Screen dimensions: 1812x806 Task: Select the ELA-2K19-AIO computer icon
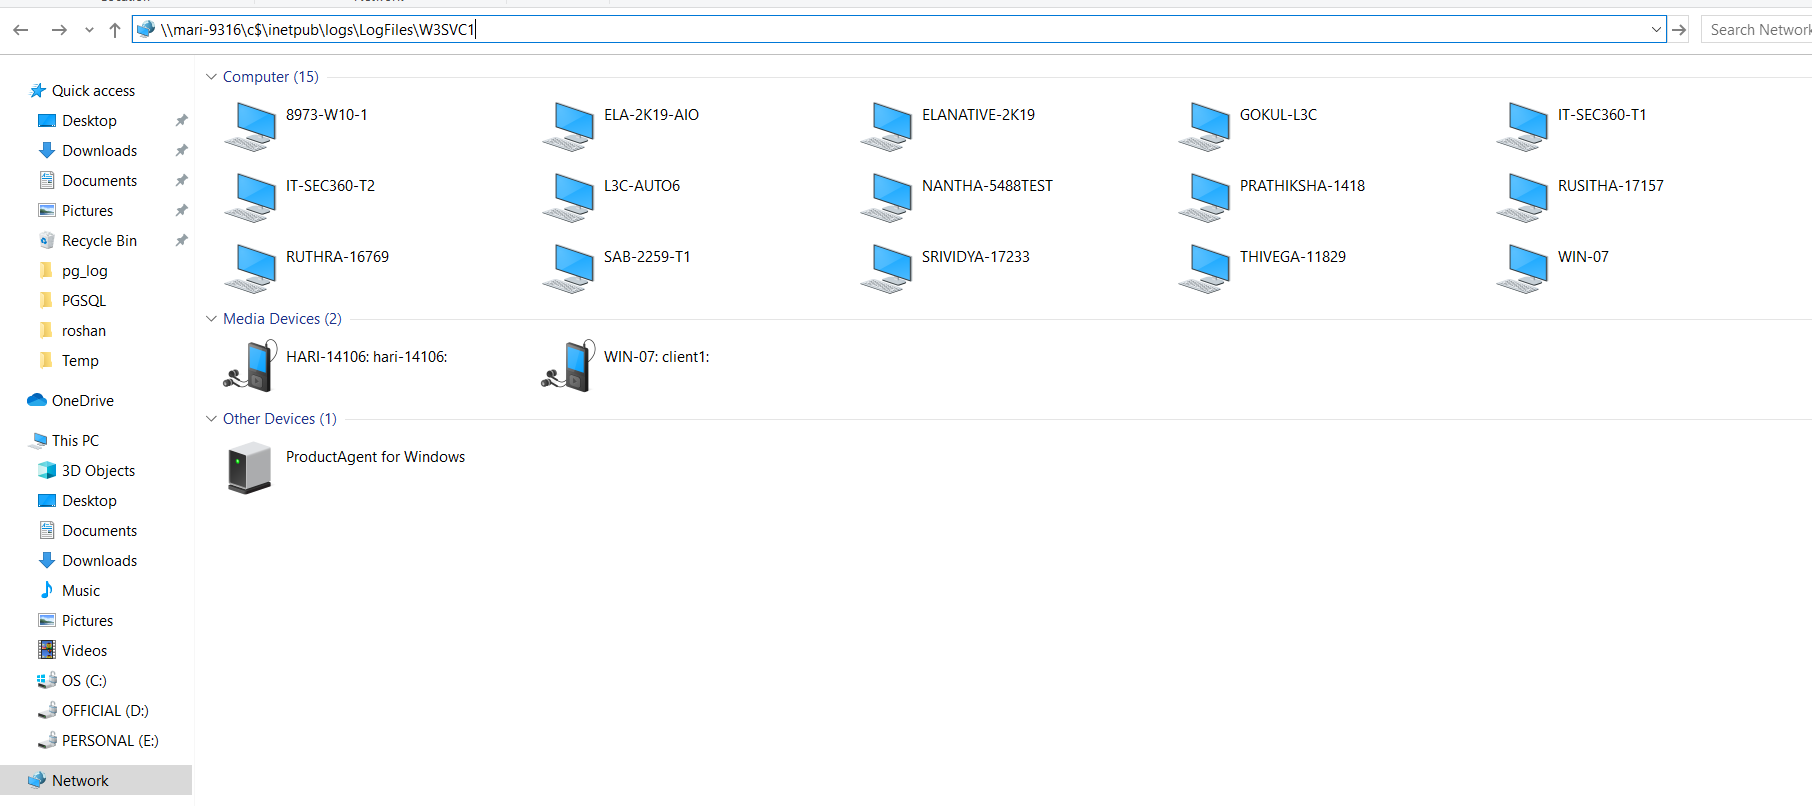pos(569,127)
